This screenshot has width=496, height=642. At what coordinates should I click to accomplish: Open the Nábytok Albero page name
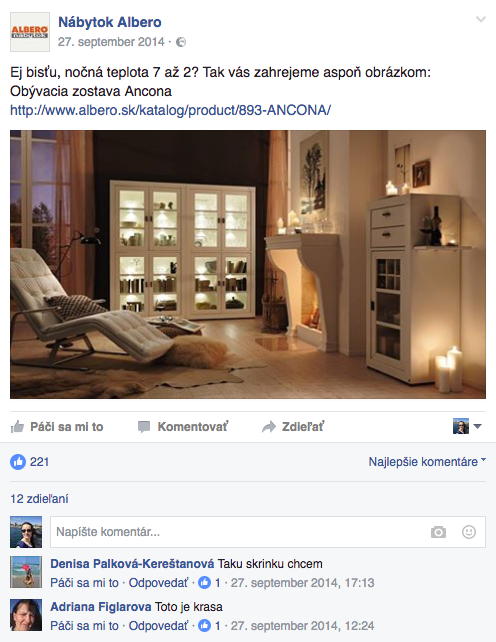point(110,22)
